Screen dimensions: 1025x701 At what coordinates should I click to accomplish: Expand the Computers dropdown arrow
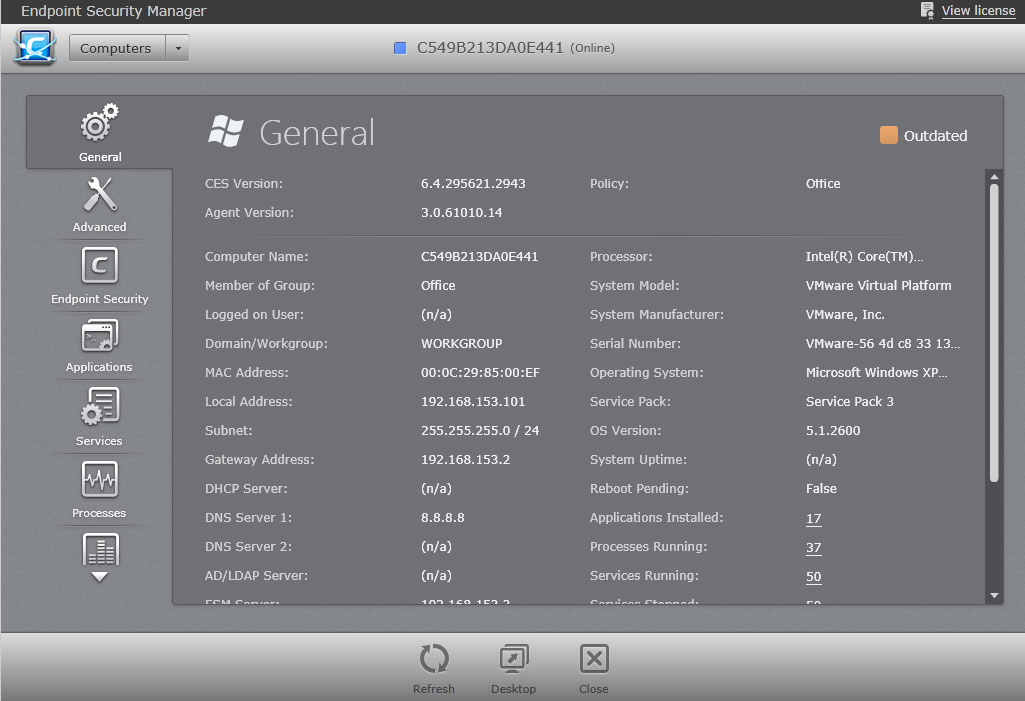tap(177, 48)
